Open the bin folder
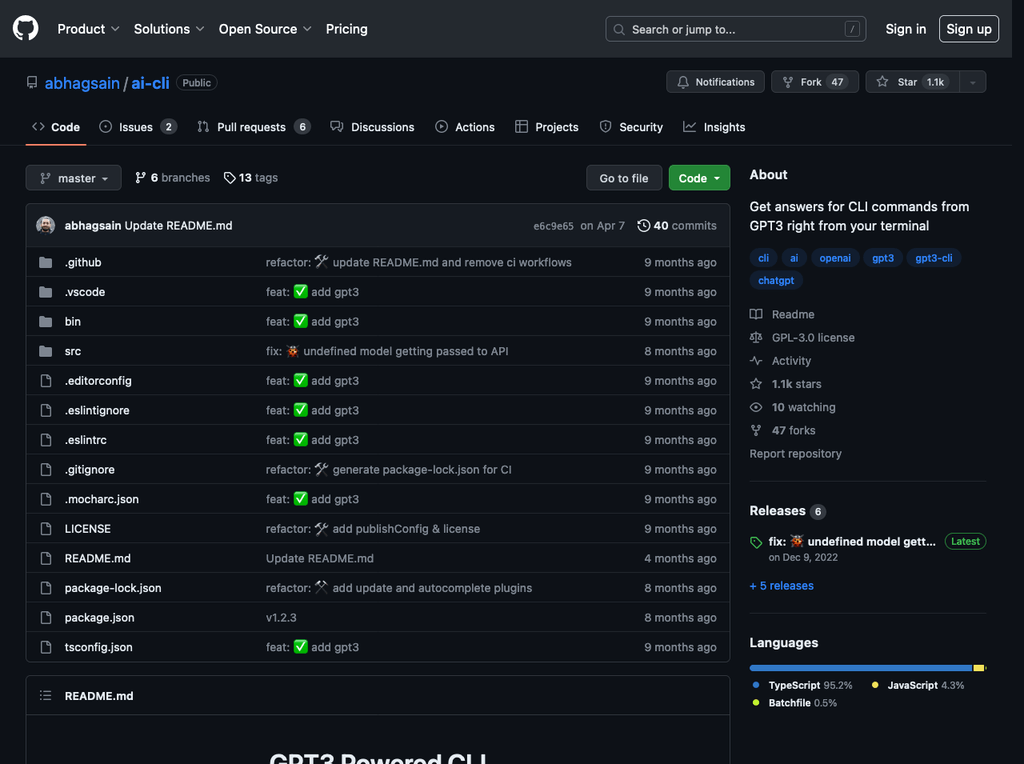Screen dimensions: 1024x764 coord(72,321)
